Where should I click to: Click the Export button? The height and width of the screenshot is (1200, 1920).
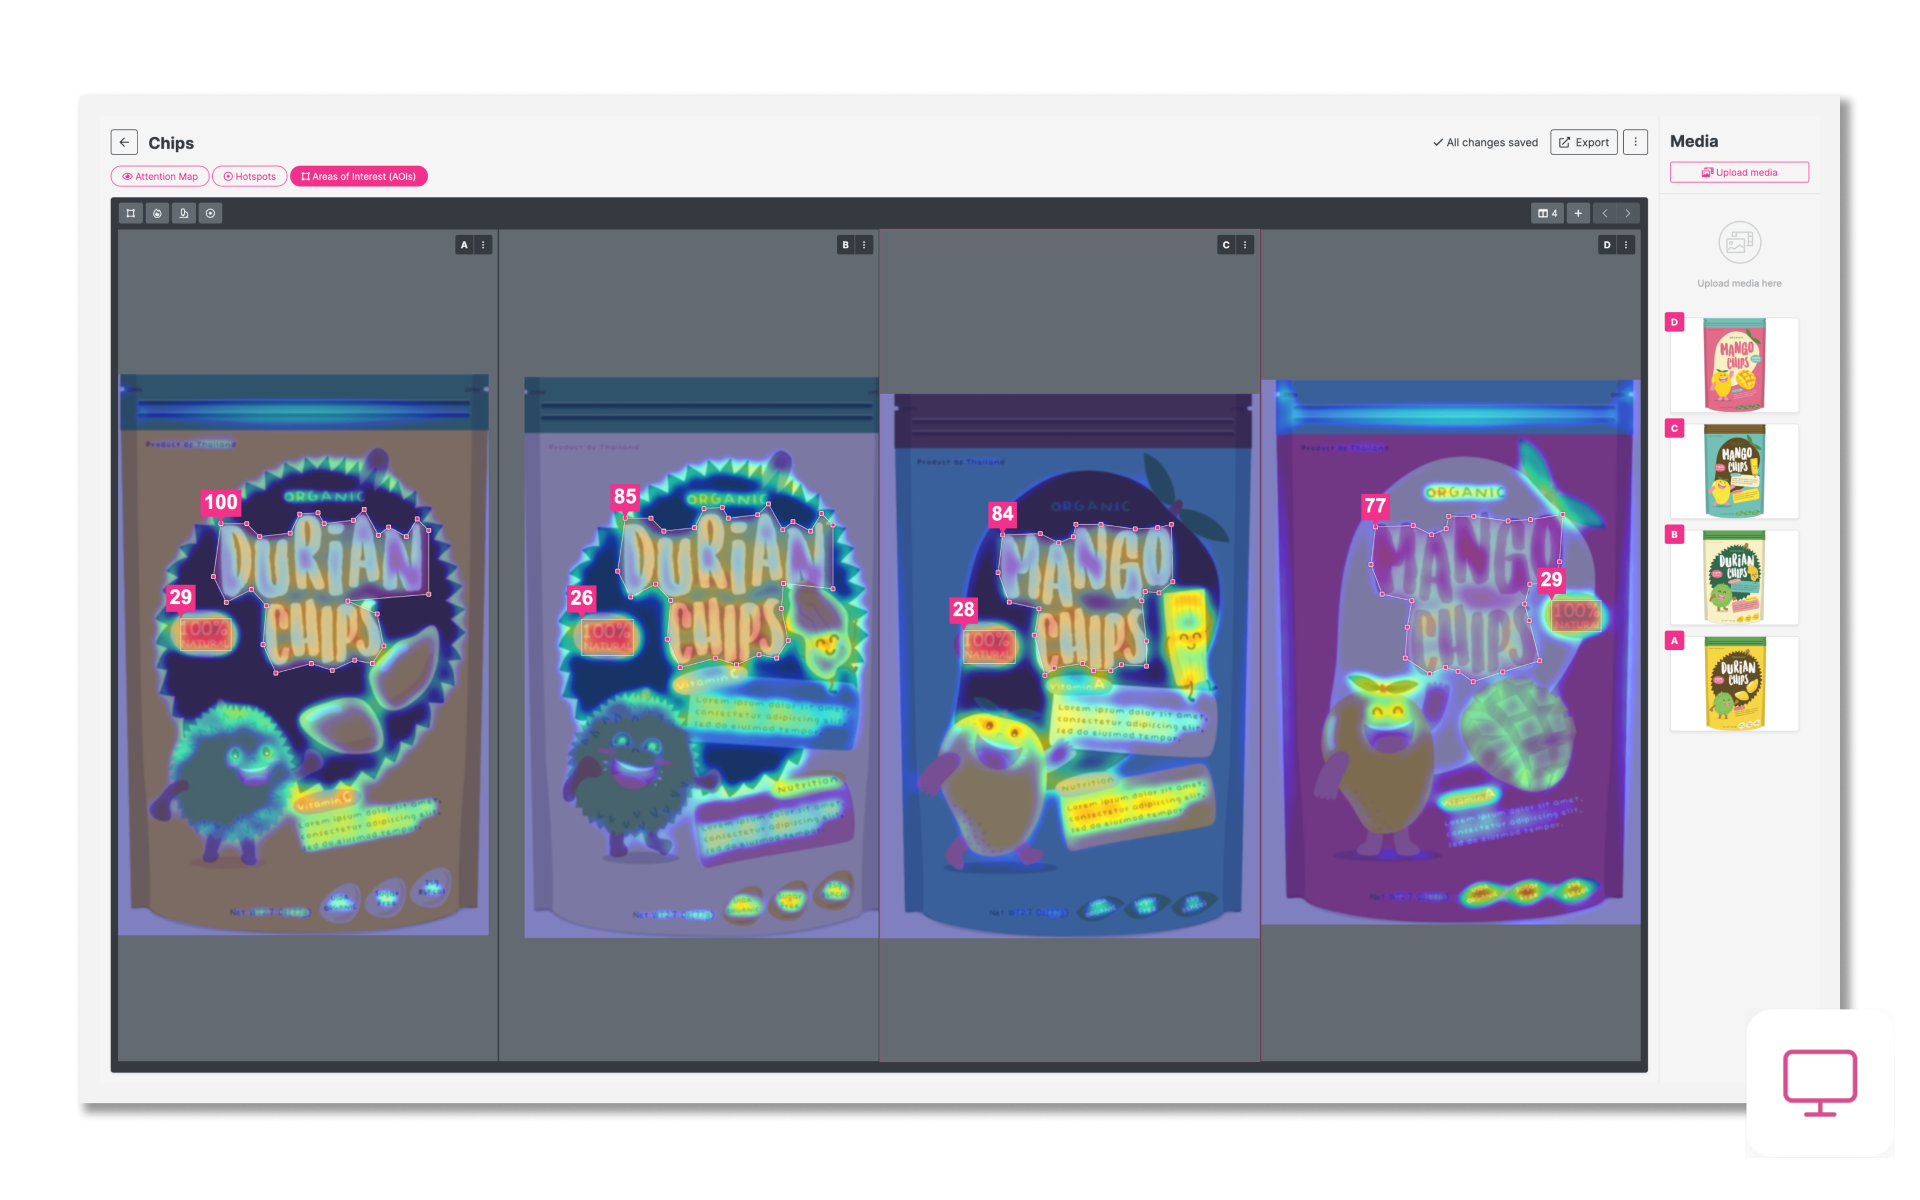click(1583, 142)
